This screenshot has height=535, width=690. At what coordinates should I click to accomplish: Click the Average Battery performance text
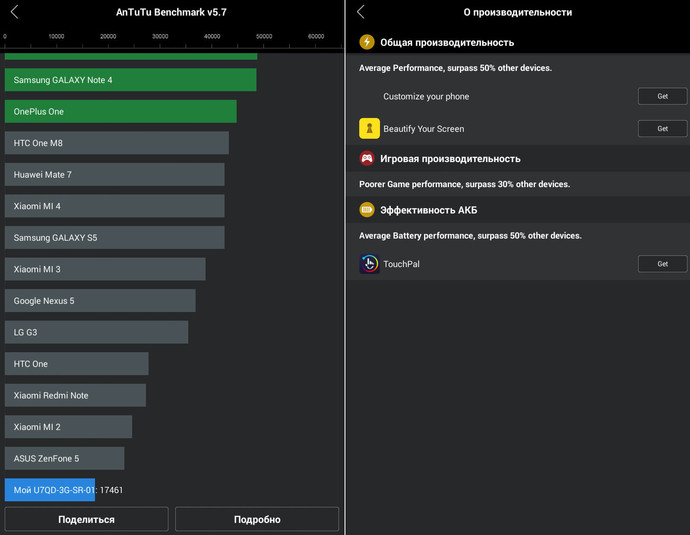(470, 235)
